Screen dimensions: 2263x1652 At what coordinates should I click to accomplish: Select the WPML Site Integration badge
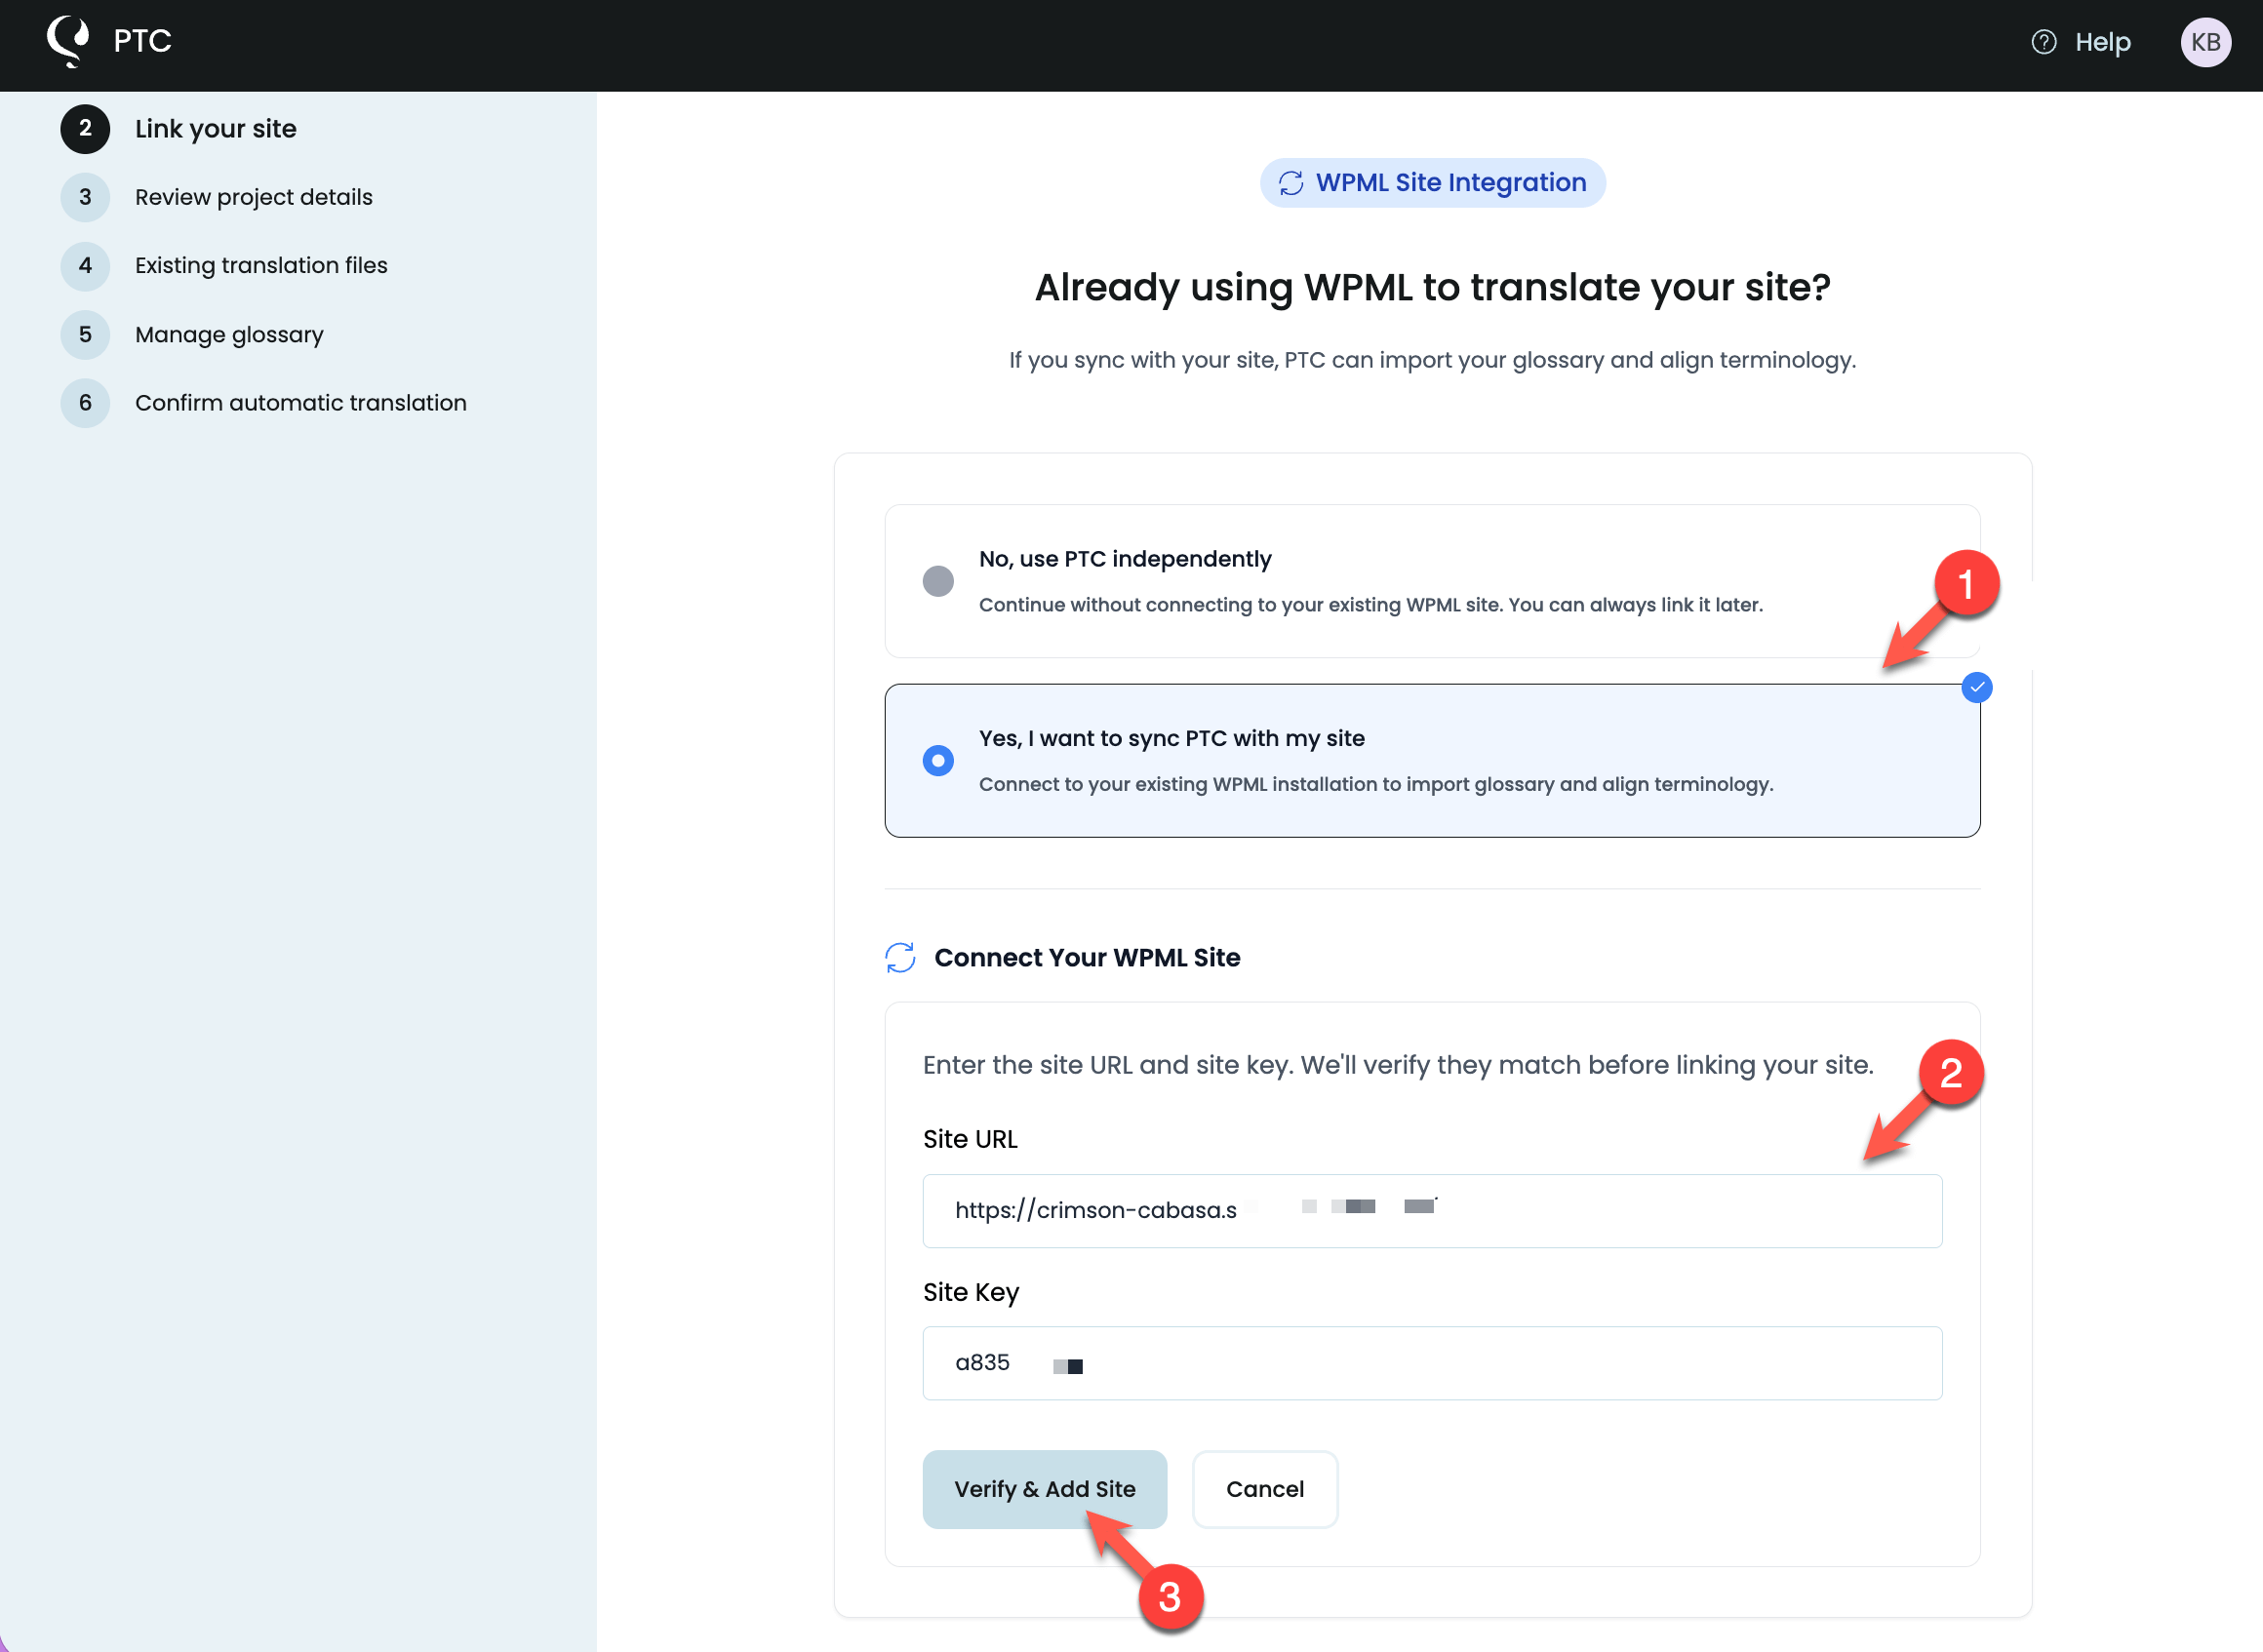point(1432,183)
